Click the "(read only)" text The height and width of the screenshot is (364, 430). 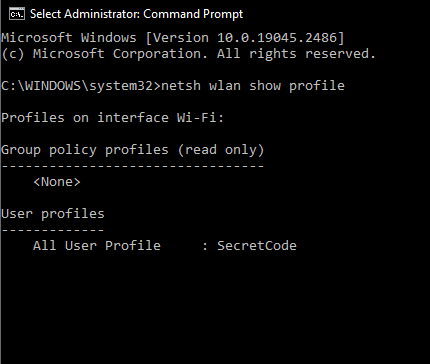pyautogui.click(x=221, y=150)
